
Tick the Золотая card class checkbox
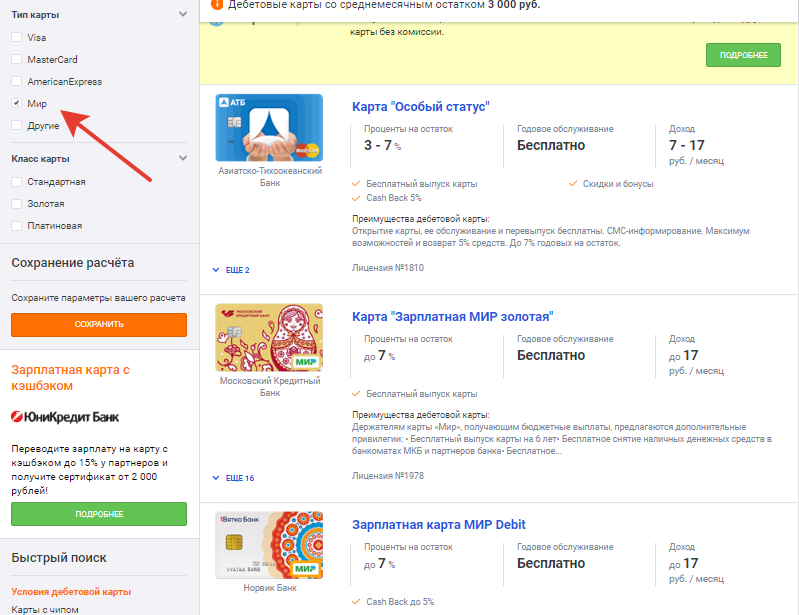coord(16,203)
